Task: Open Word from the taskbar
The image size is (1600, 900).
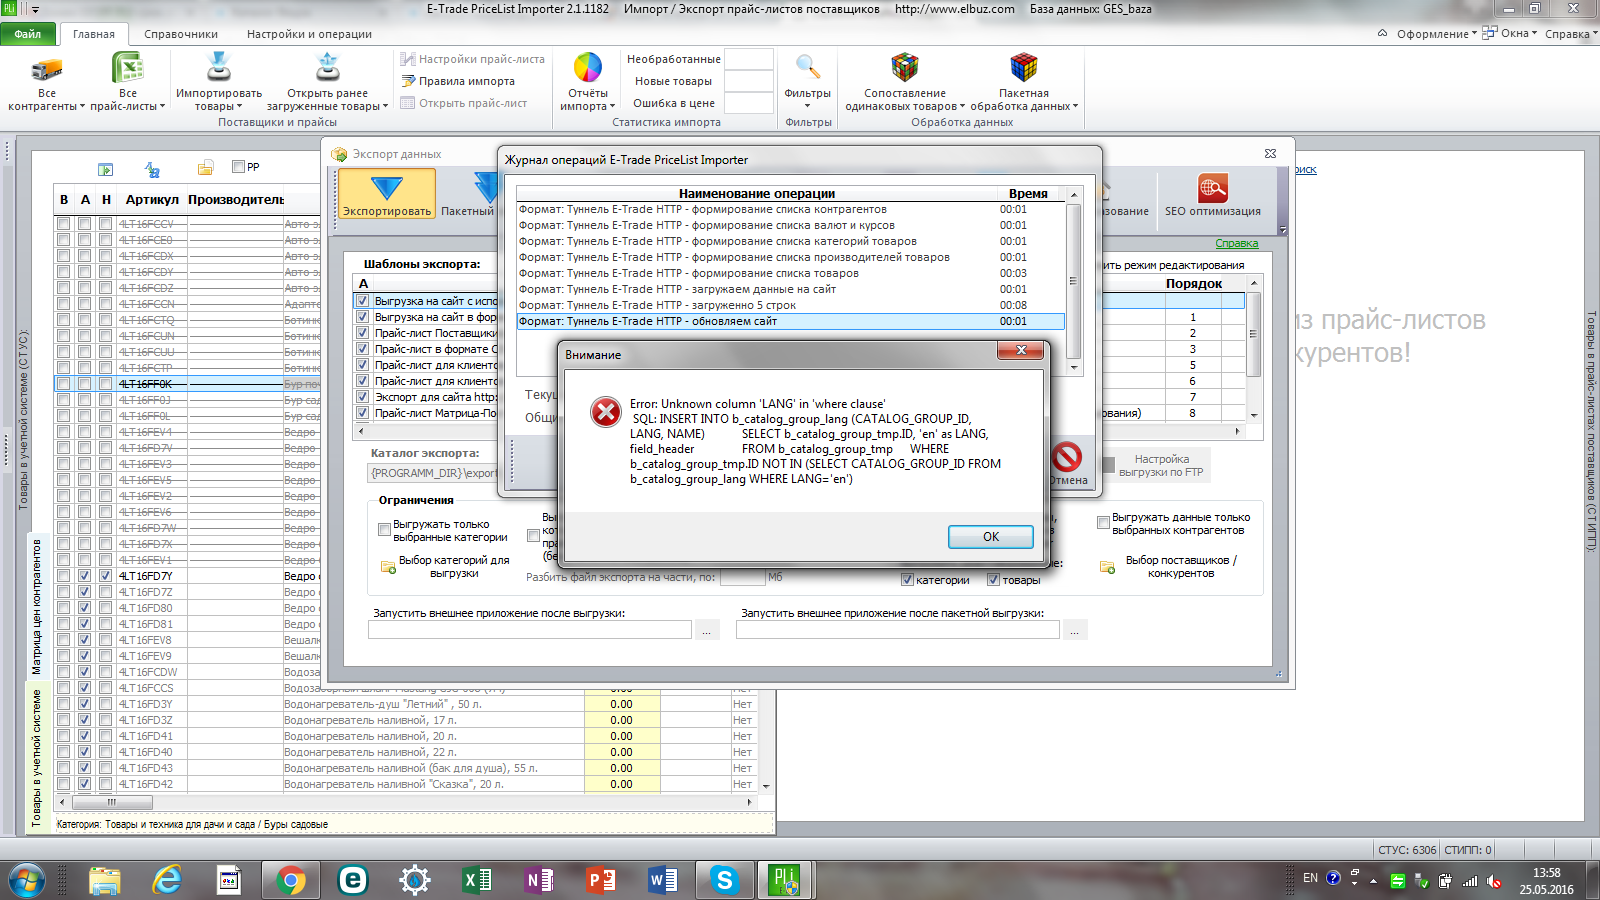Action: click(662, 880)
